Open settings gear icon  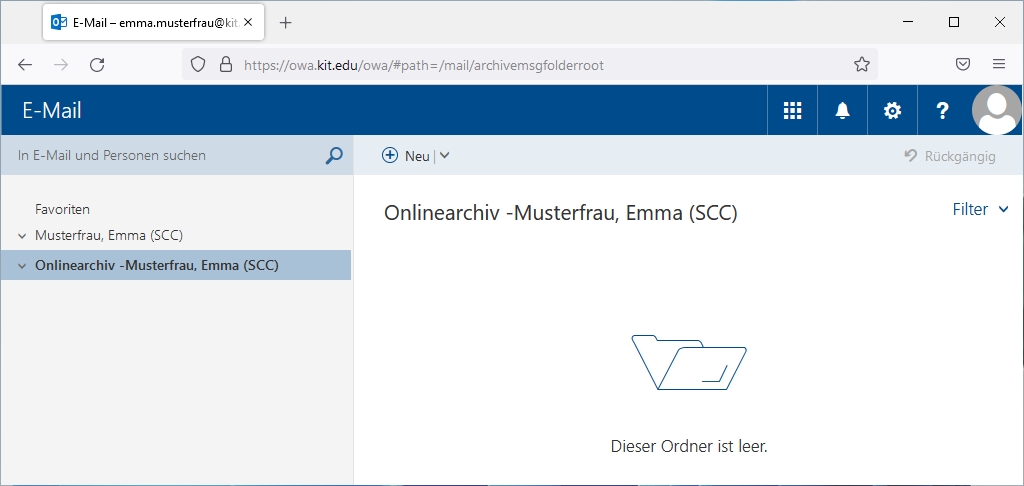point(892,111)
